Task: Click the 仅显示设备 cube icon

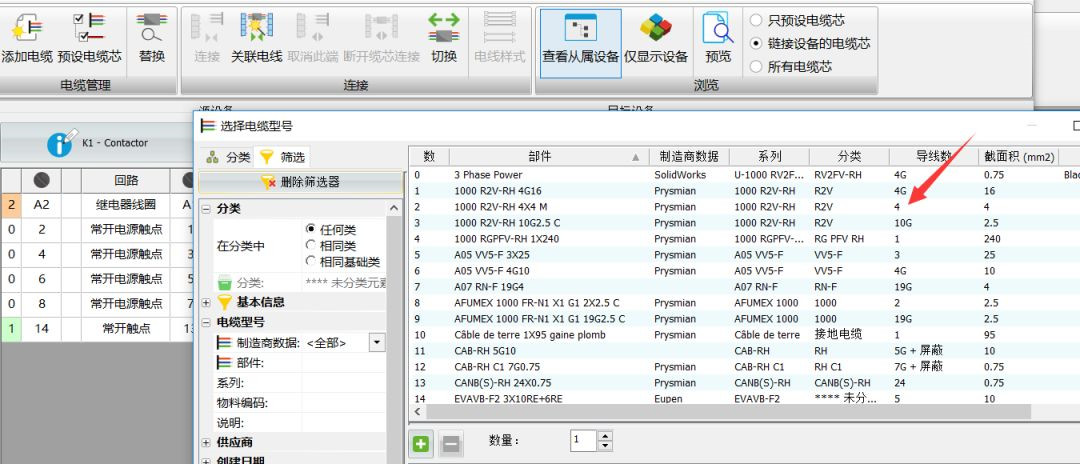Action: coord(656,30)
